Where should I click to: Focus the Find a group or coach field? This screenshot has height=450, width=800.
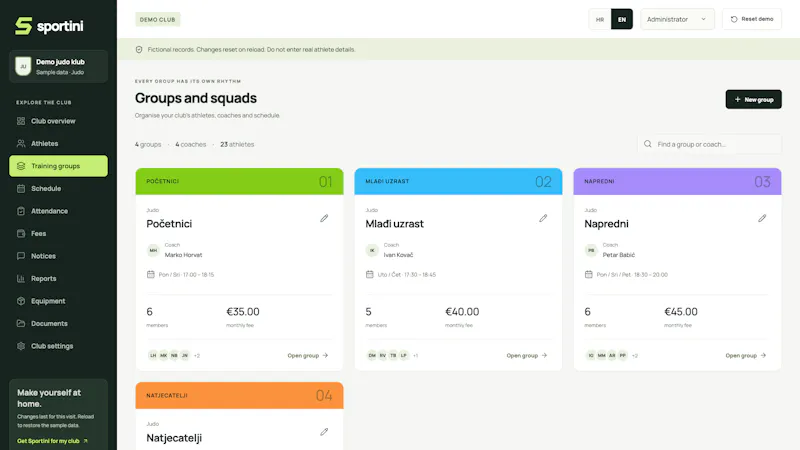(x=710, y=144)
